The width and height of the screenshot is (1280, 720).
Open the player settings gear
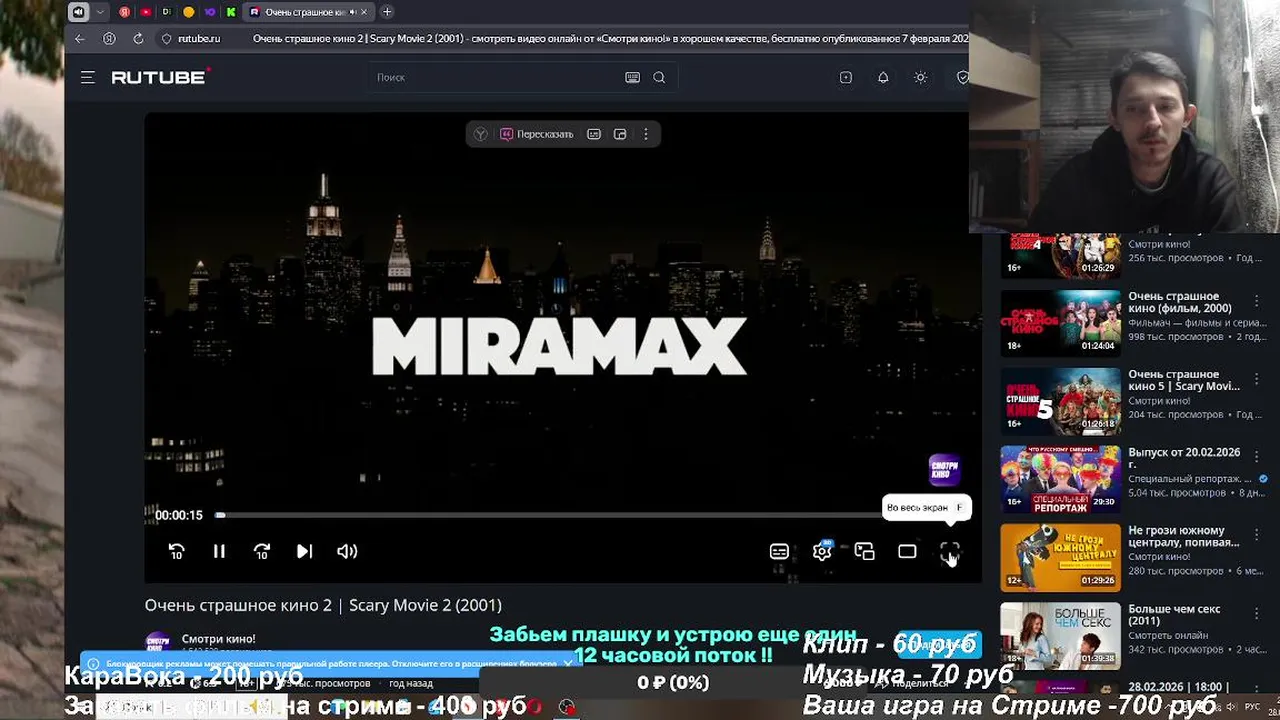click(x=822, y=551)
